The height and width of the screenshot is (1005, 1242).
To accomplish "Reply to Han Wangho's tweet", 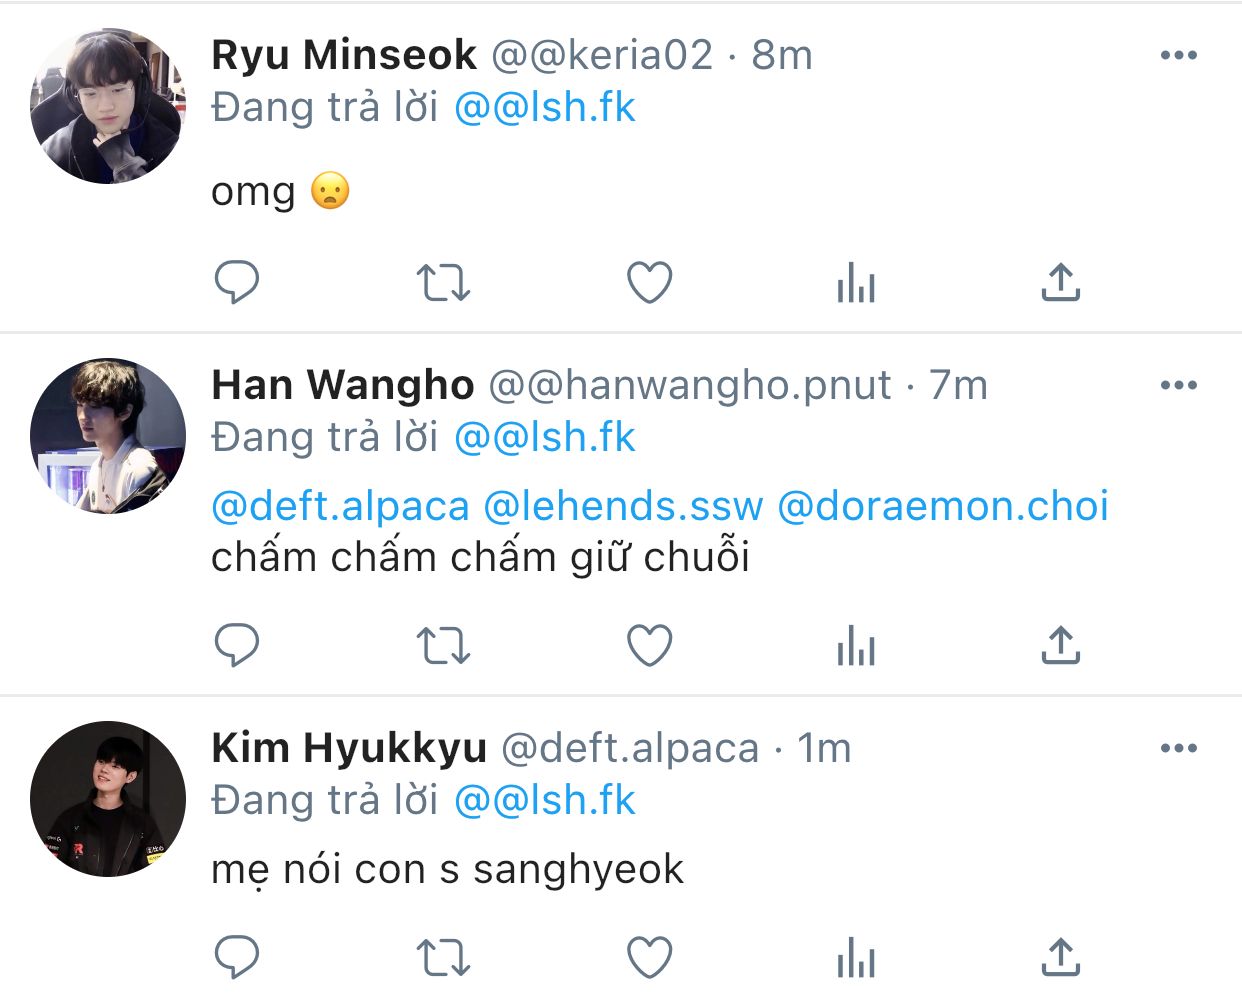I will tap(237, 645).
